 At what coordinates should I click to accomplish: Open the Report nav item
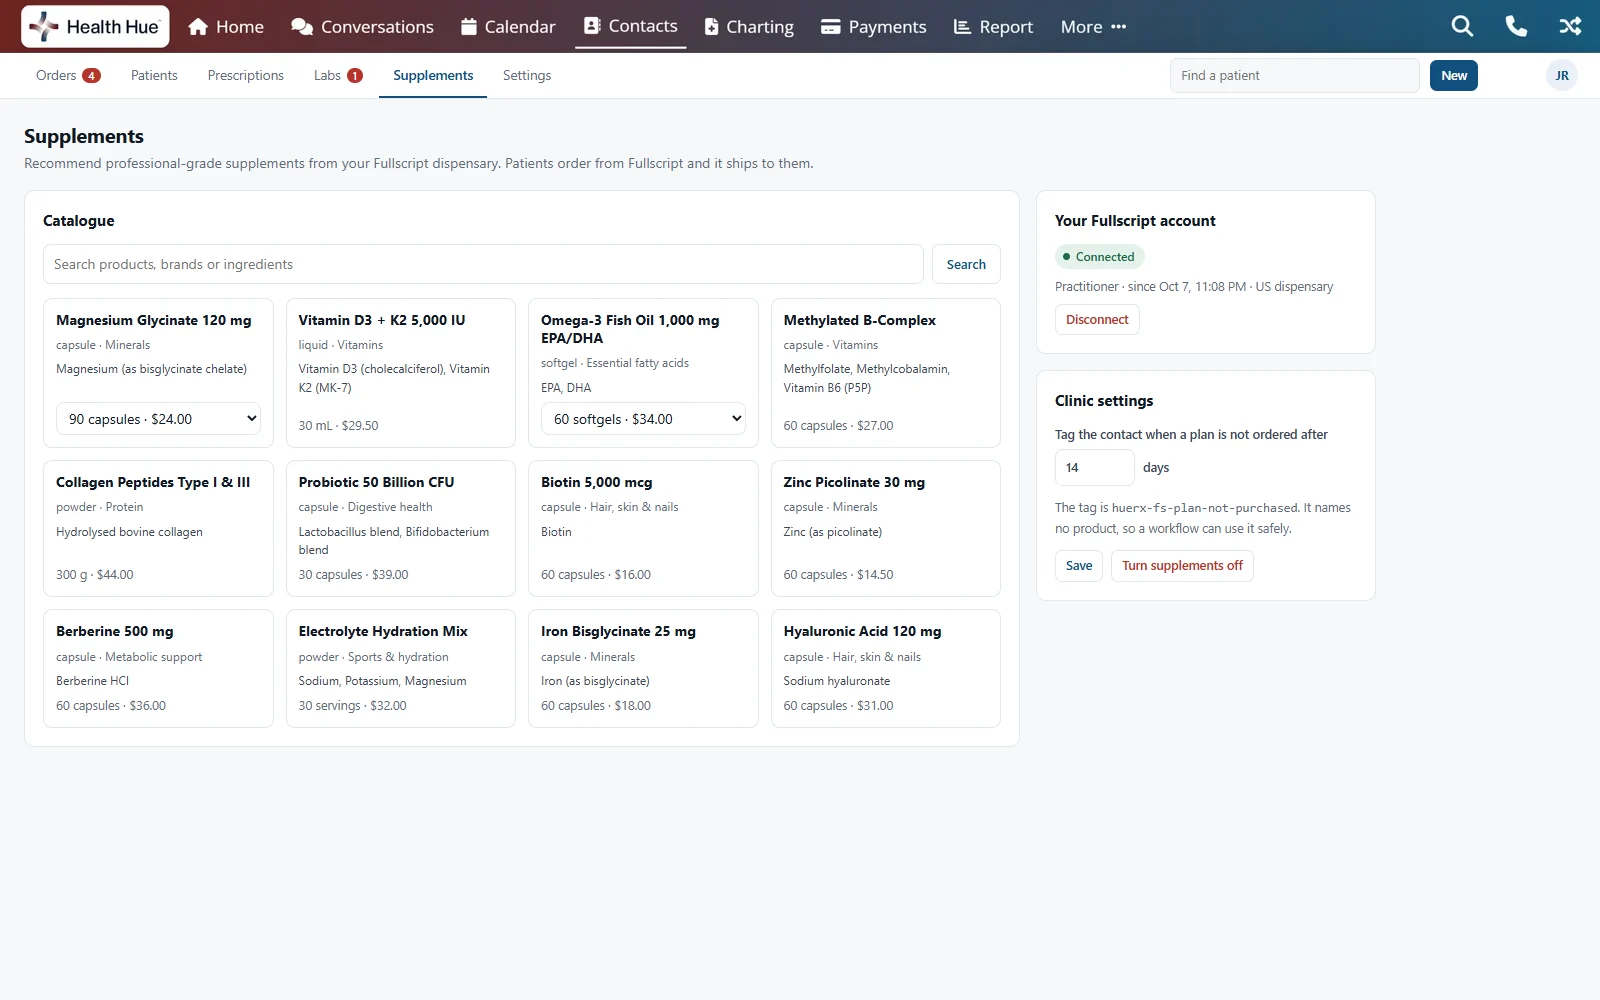(x=993, y=27)
